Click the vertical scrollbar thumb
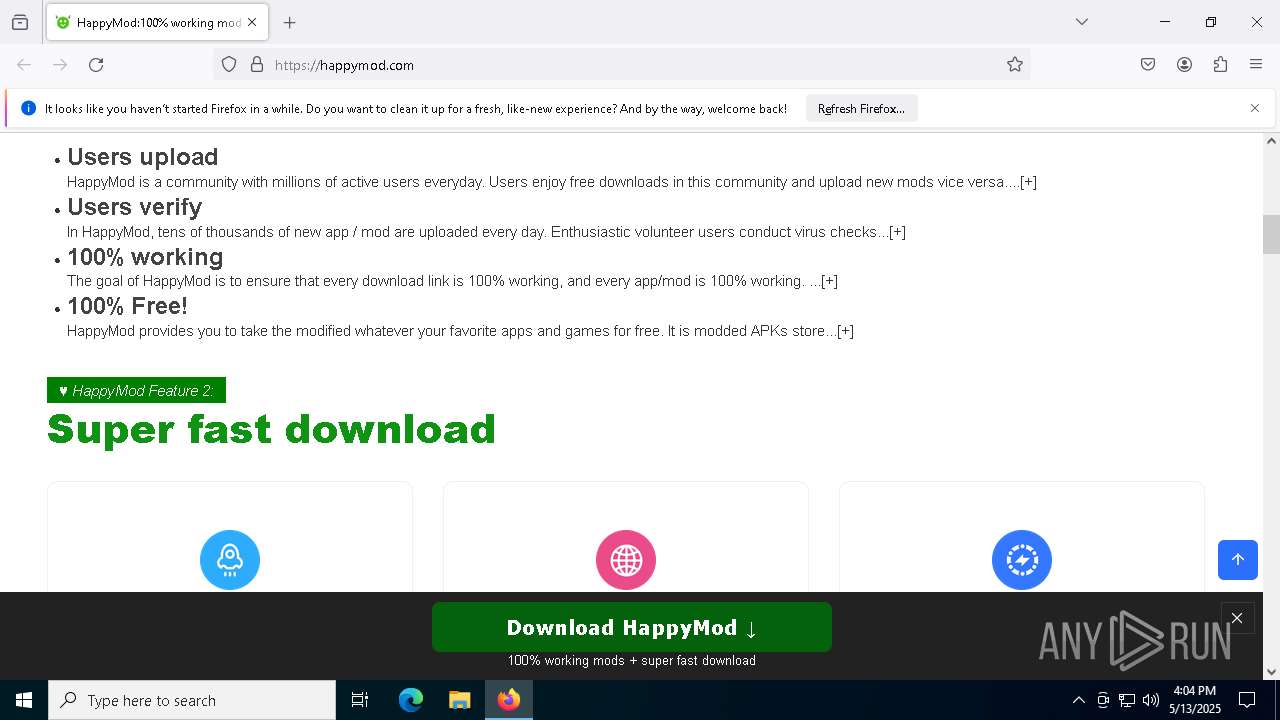Screen dimensions: 1280x720 pyautogui.click(x=1271, y=234)
